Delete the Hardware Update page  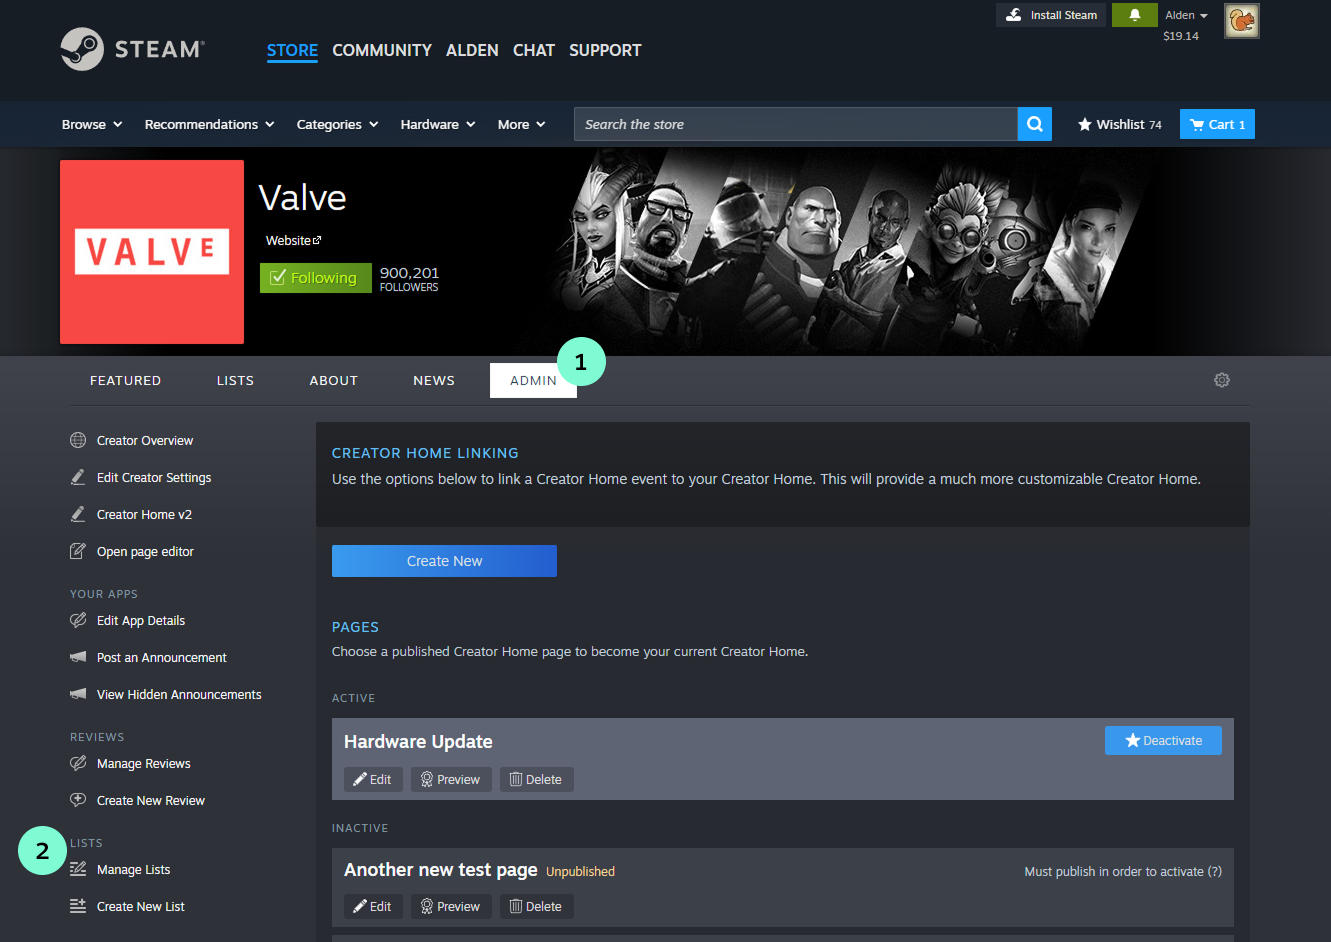(x=536, y=779)
